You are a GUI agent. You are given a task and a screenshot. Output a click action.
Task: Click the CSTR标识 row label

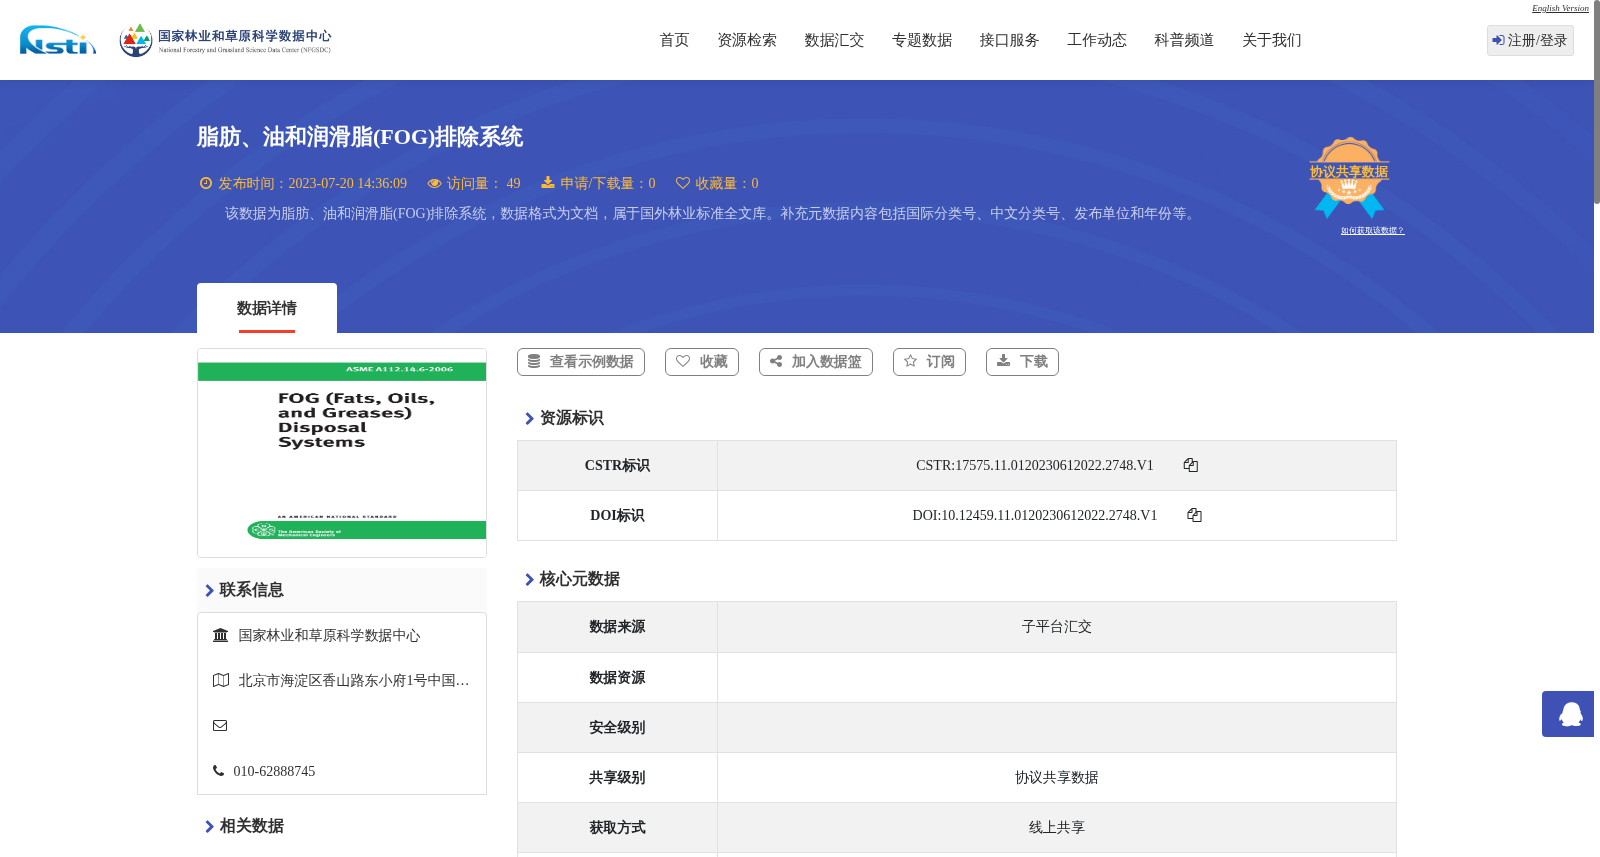tap(617, 466)
